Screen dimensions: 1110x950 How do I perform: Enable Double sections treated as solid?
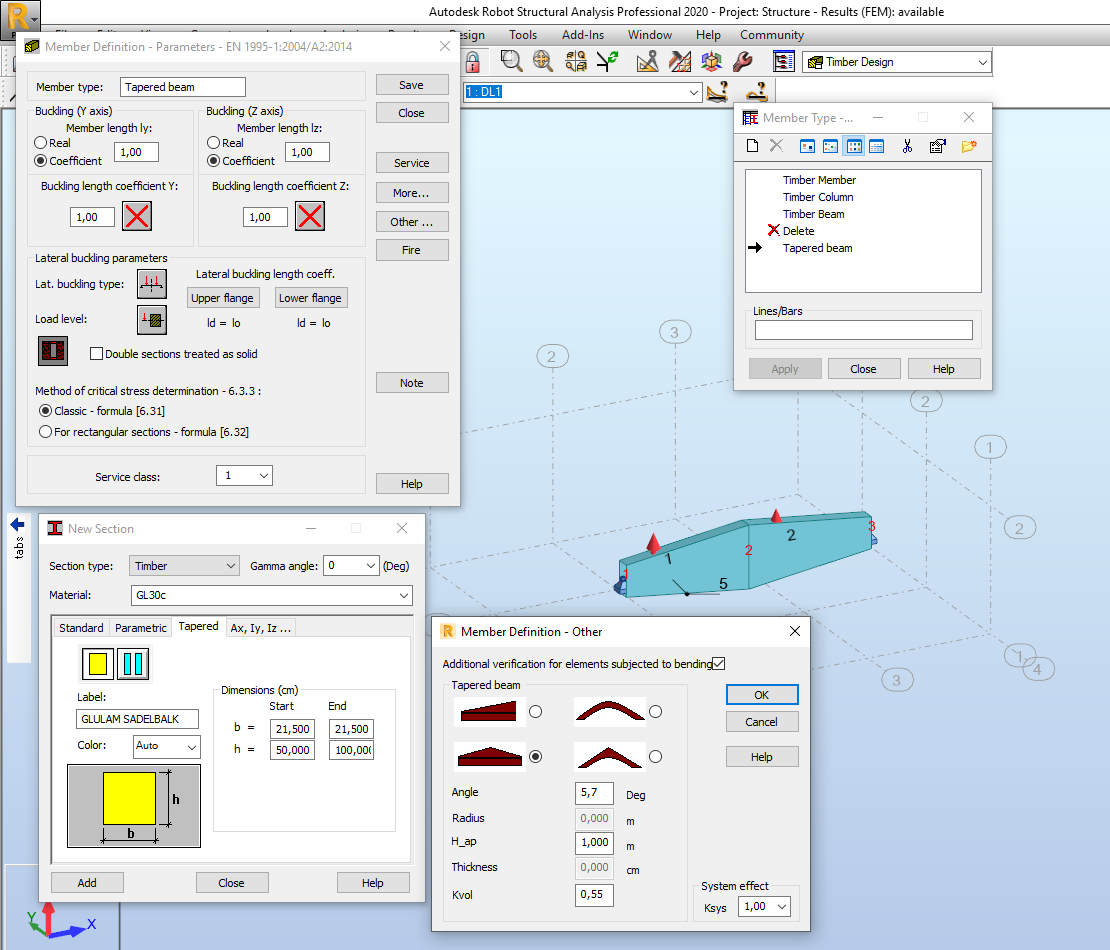[97, 354]
